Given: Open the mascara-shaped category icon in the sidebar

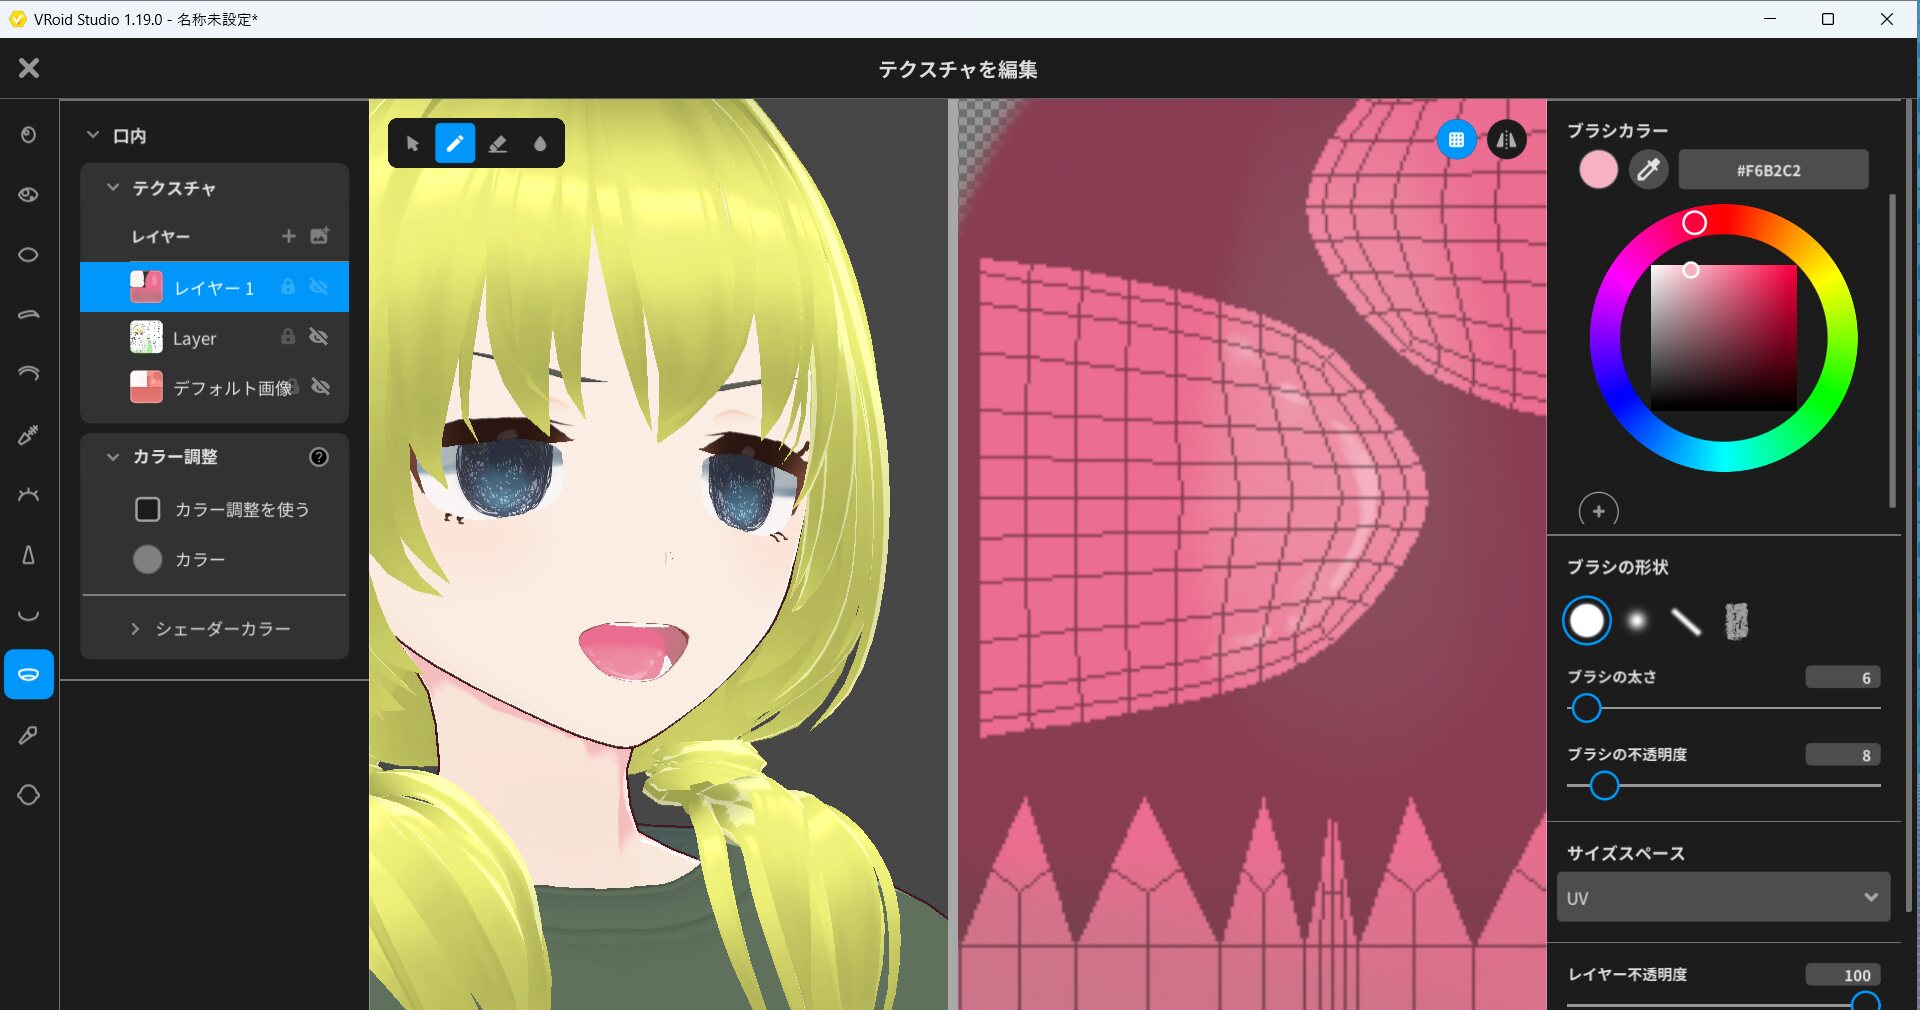Looking at the screenshot, I should tap(29, 435).
